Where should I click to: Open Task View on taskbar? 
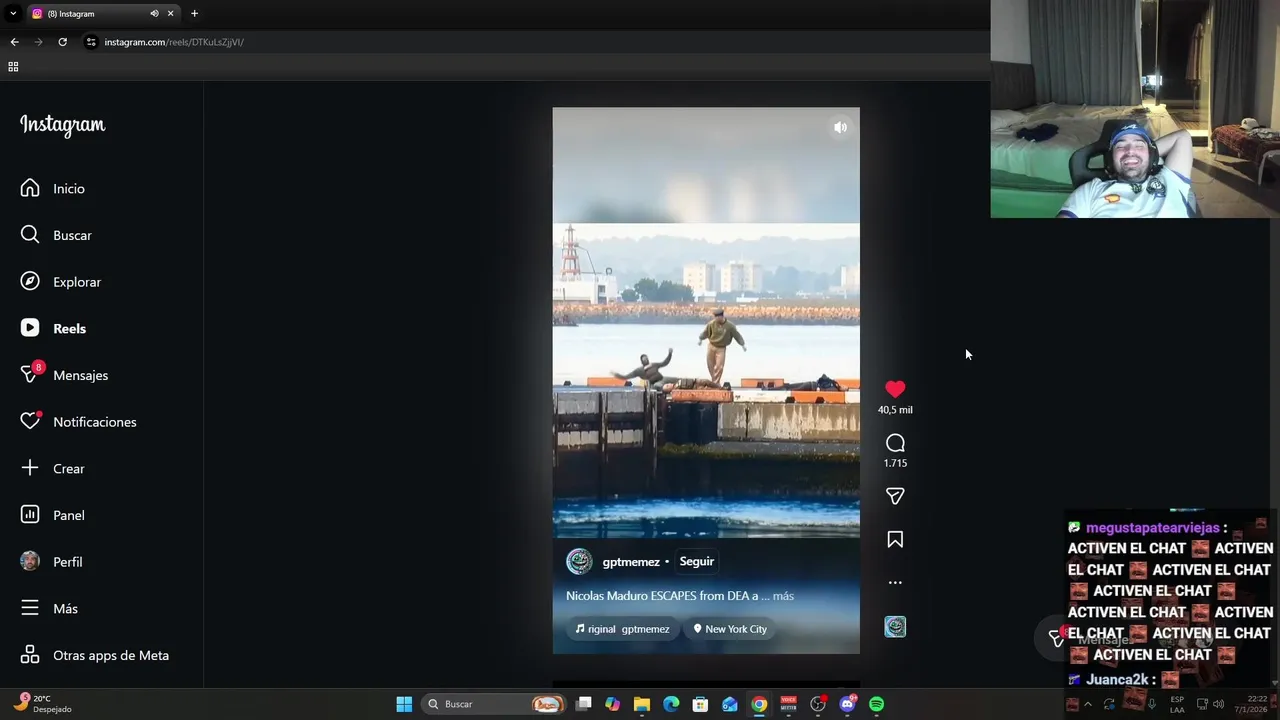click(x=584, y=704)
